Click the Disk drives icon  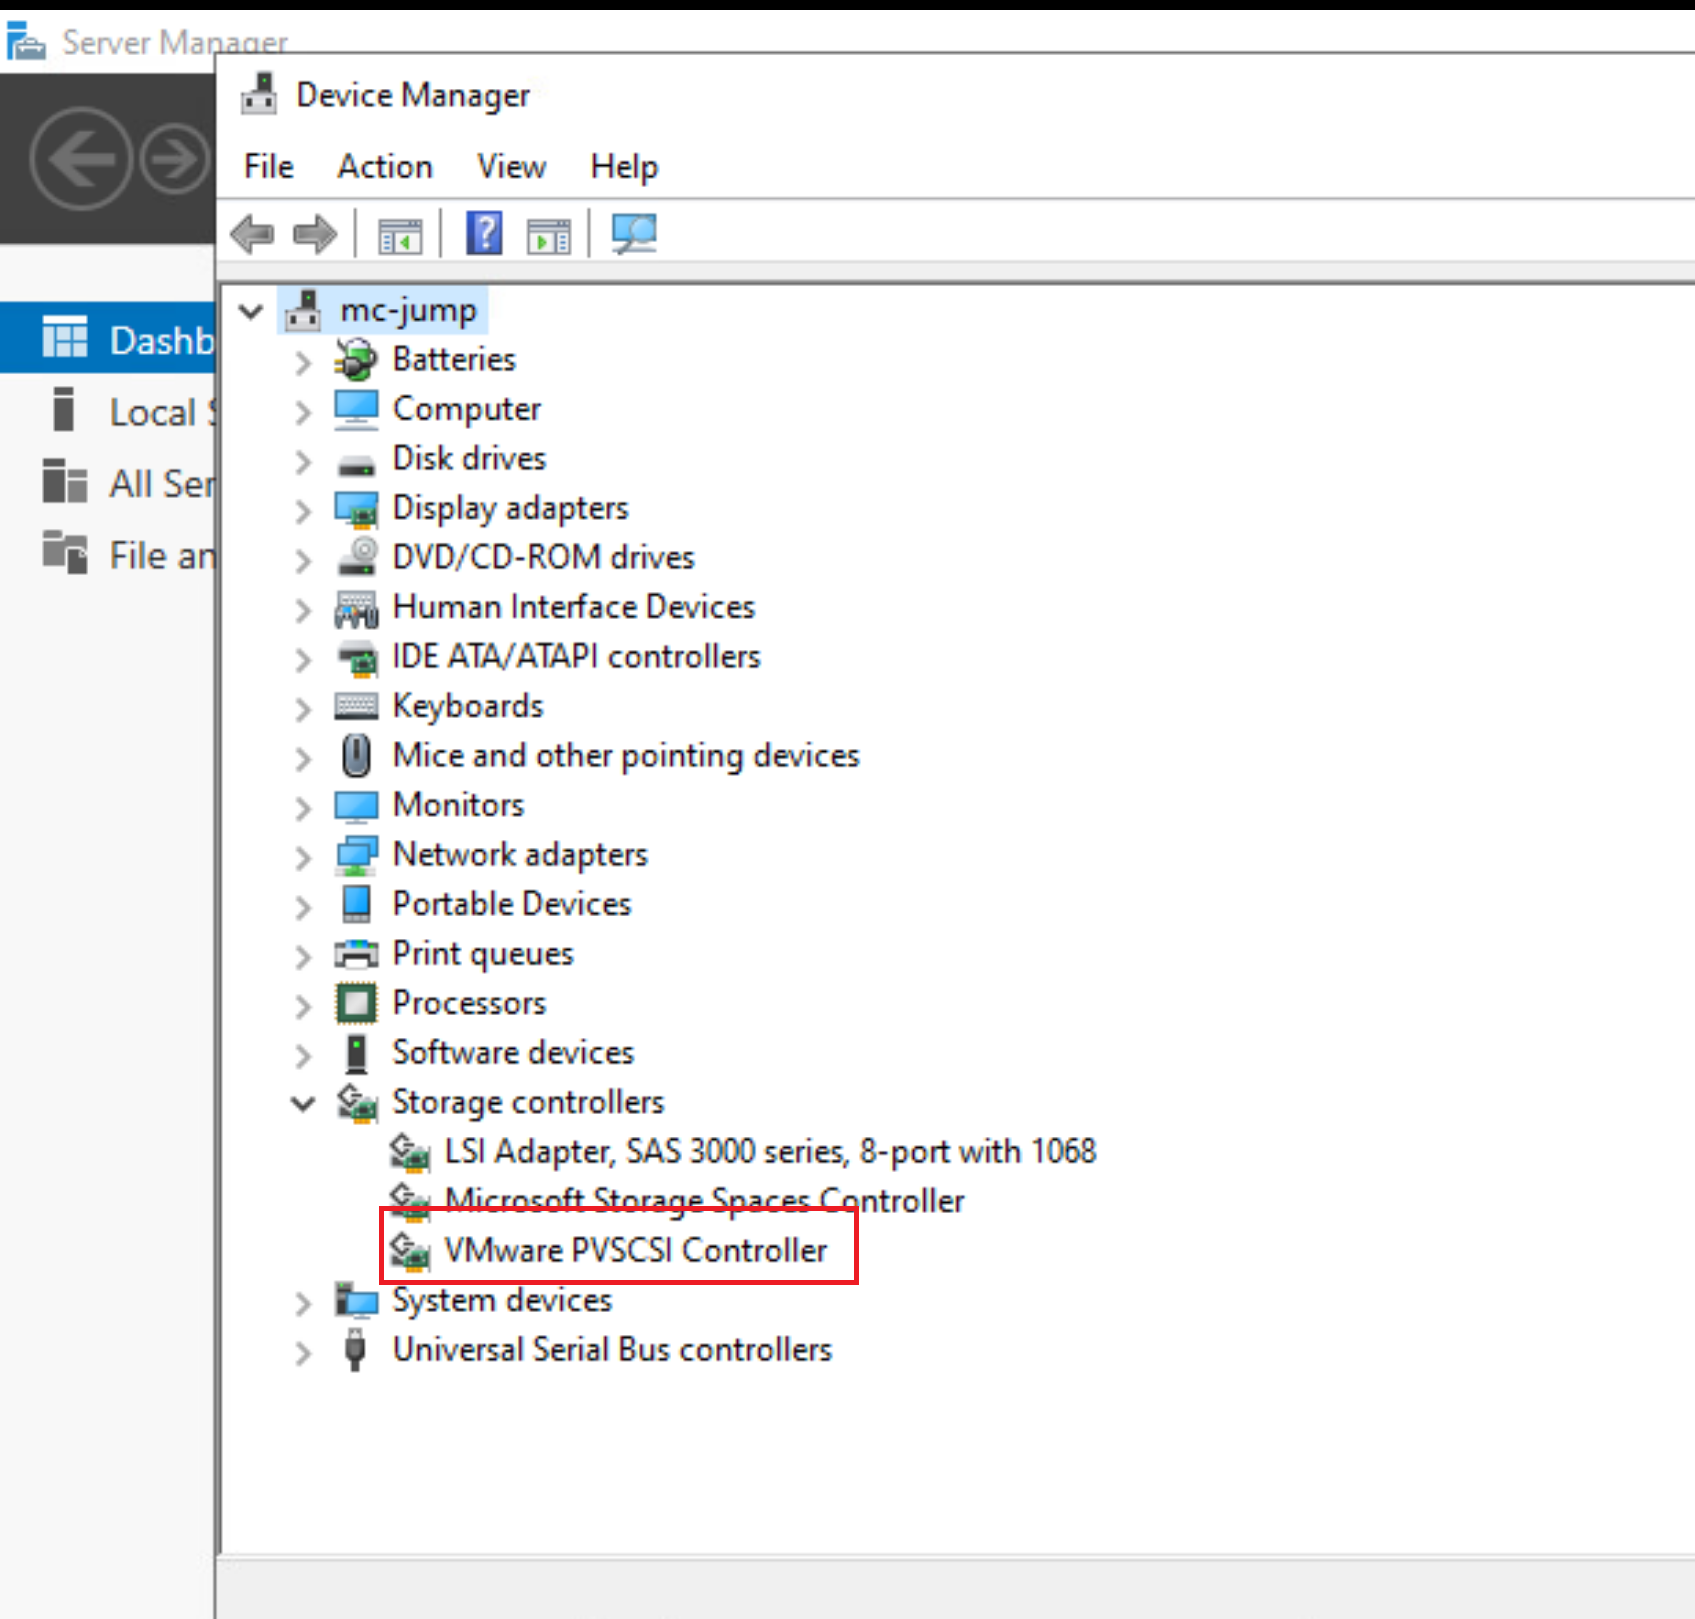[356, 464]
